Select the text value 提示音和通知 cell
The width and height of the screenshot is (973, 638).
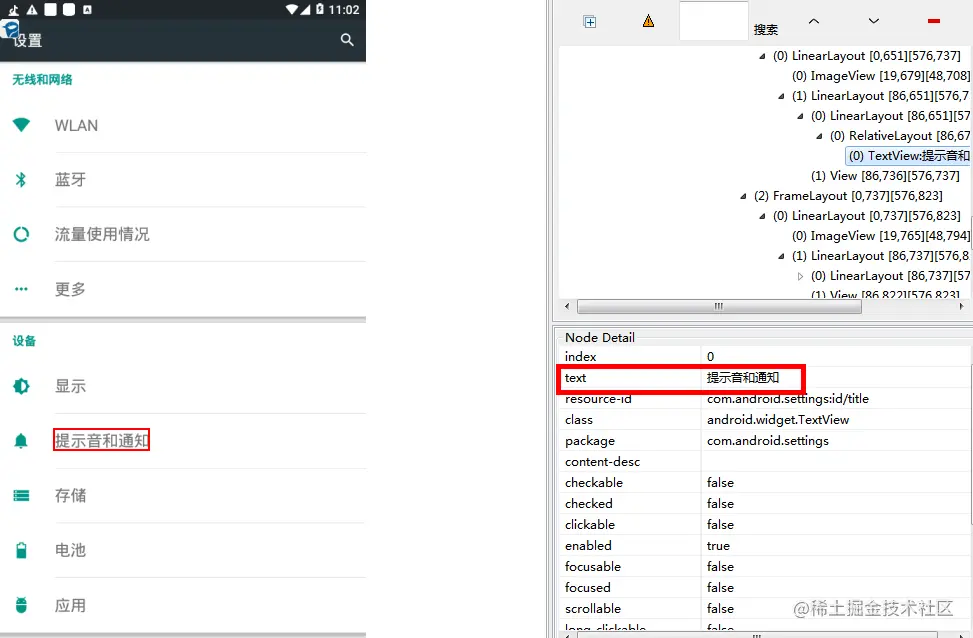pos(835,377)
